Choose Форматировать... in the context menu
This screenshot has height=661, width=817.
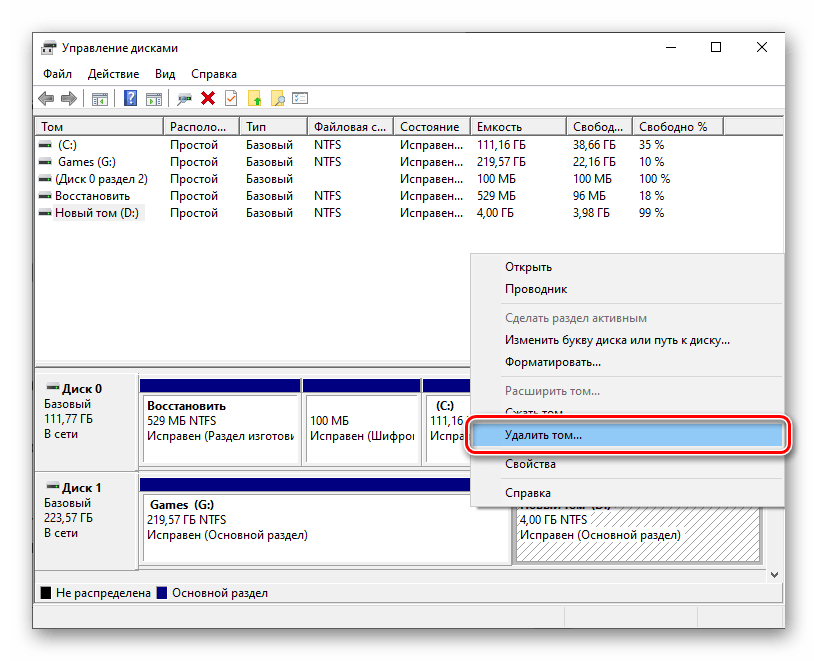tap(552, 362)
